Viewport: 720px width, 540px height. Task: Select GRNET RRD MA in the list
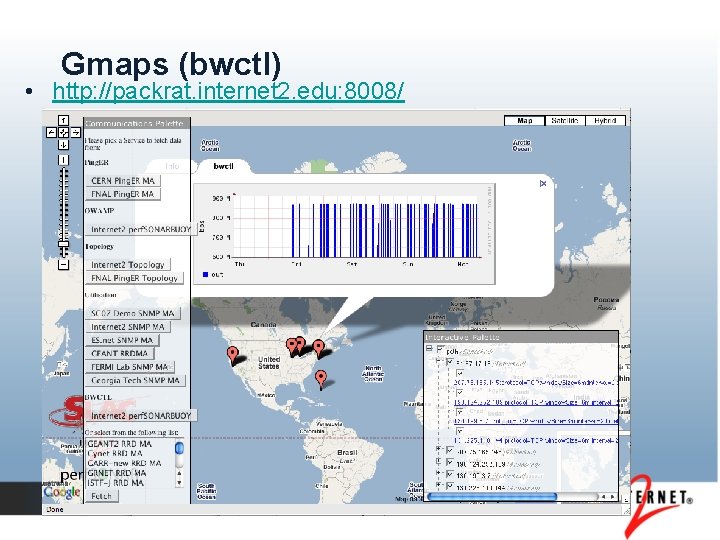(117, 473)
